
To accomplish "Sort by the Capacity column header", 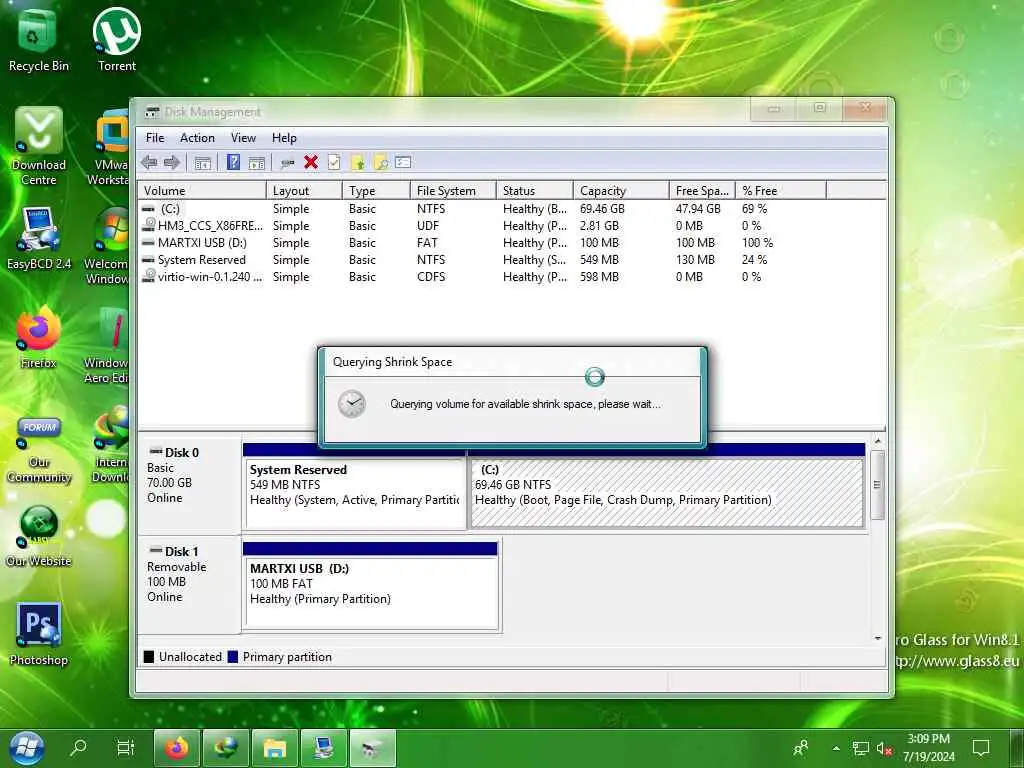I will pos(622,191).
